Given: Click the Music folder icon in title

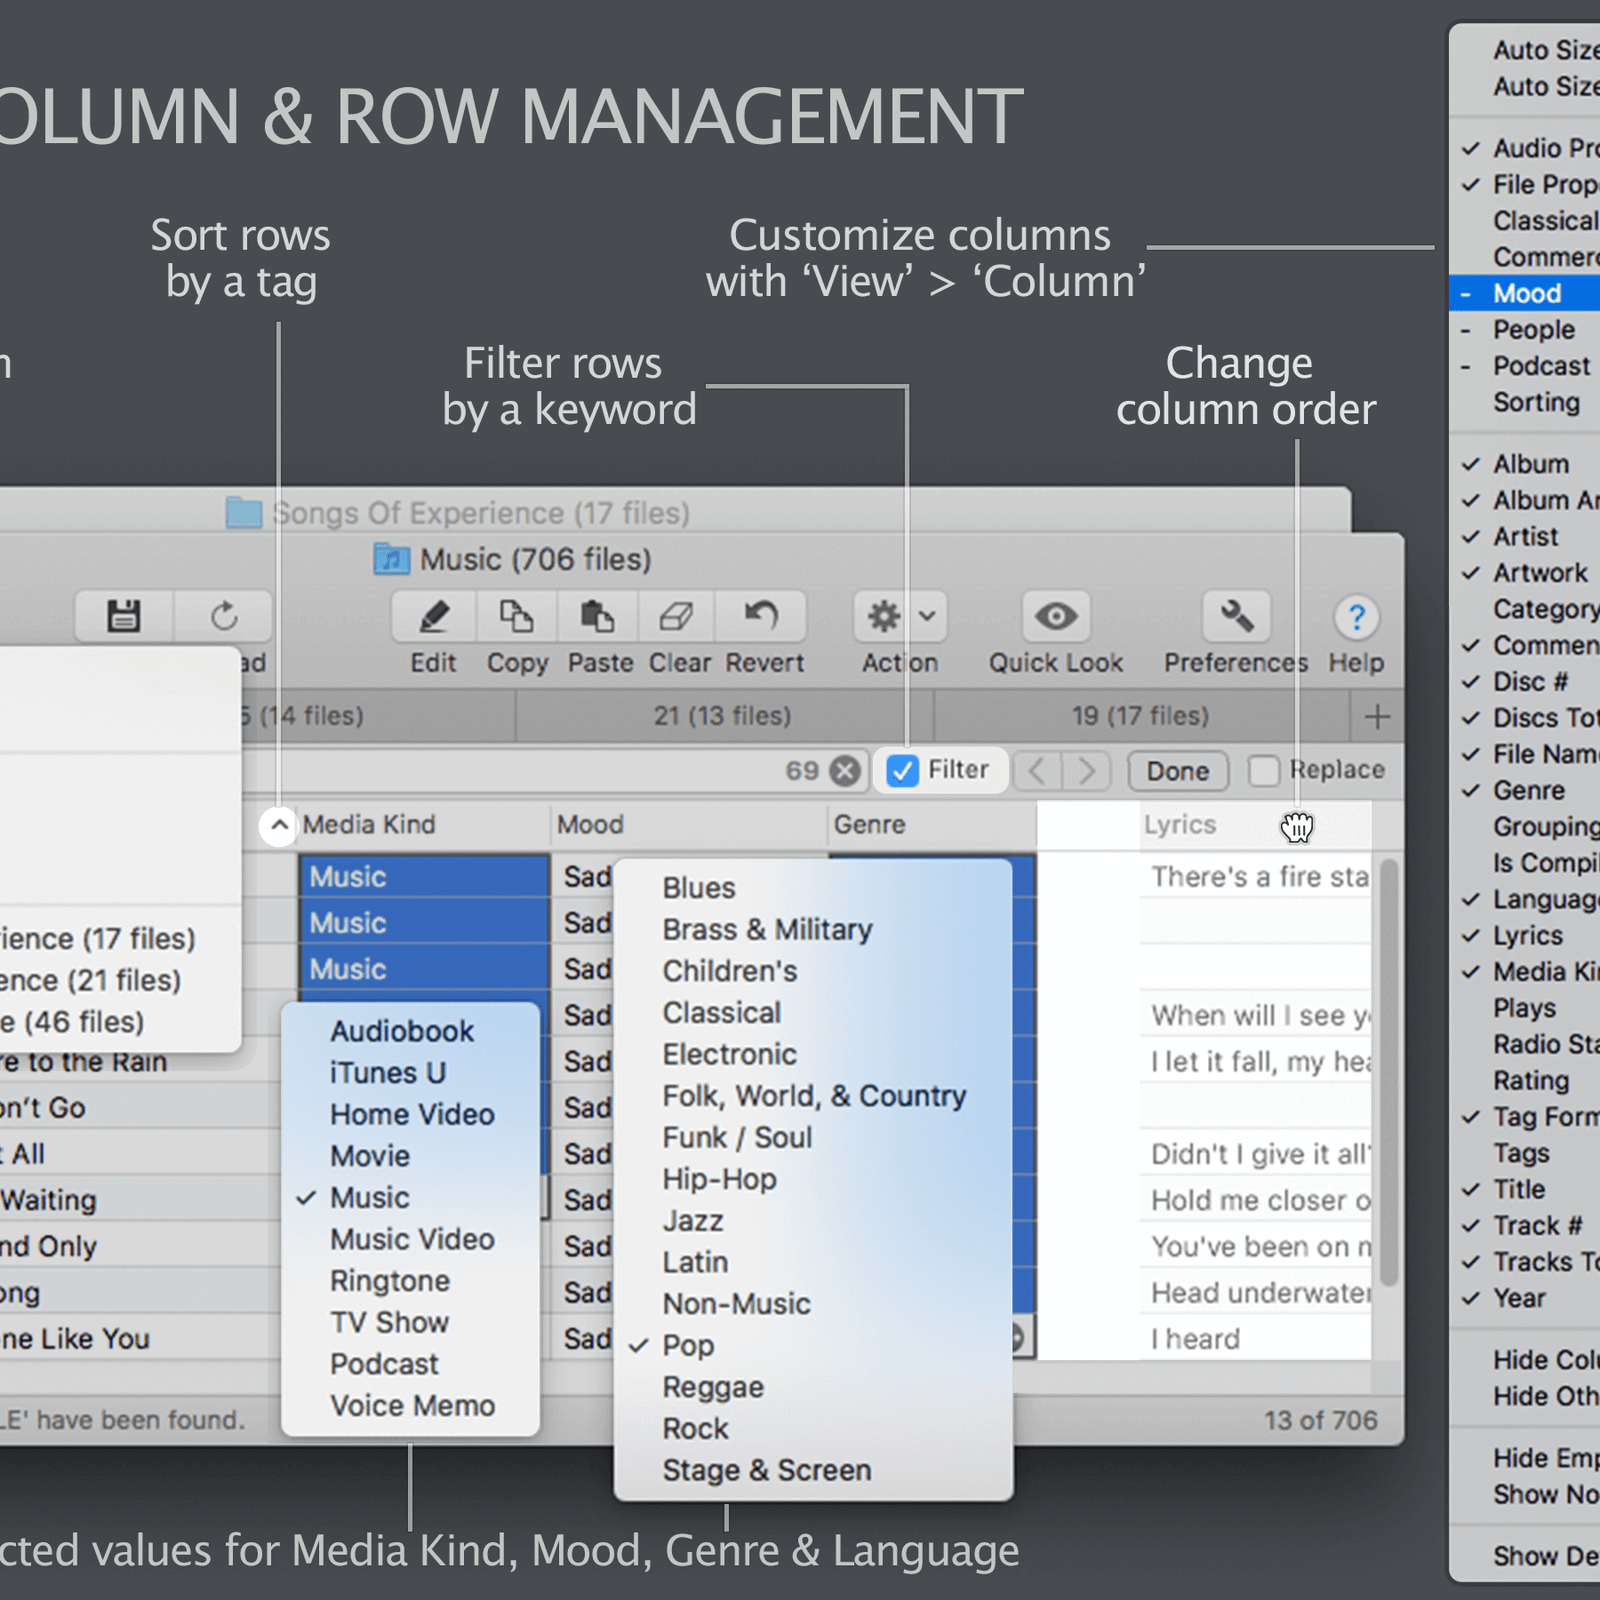Looking at the screenshot, I should (391, 558).
